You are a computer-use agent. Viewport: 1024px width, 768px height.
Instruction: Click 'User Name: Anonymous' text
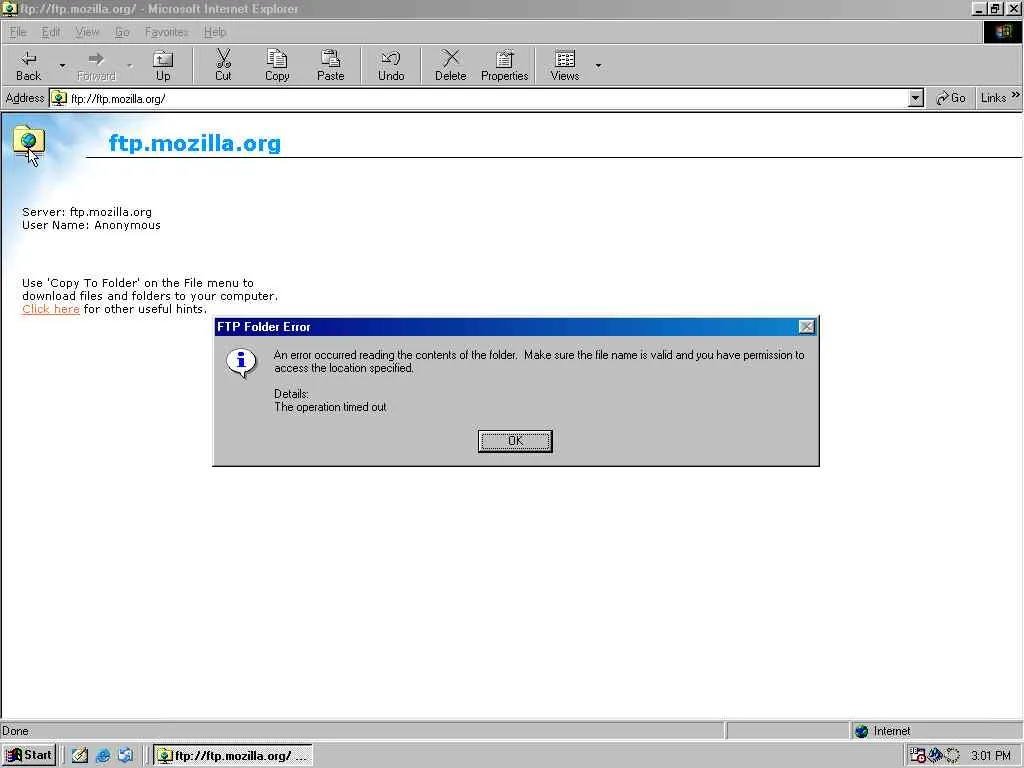tap(91, 225)
